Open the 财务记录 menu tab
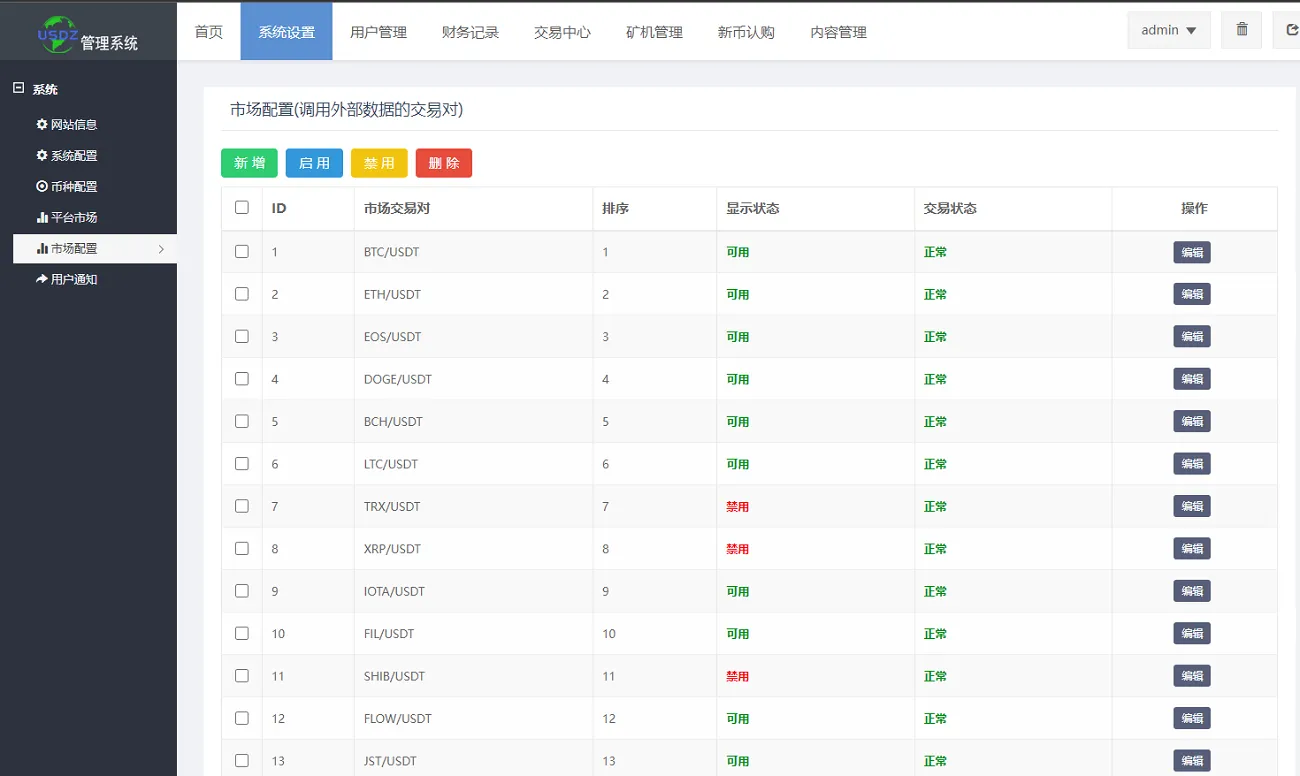The width and height of the screenshot is (1300, 776). (x=470, y=31)
